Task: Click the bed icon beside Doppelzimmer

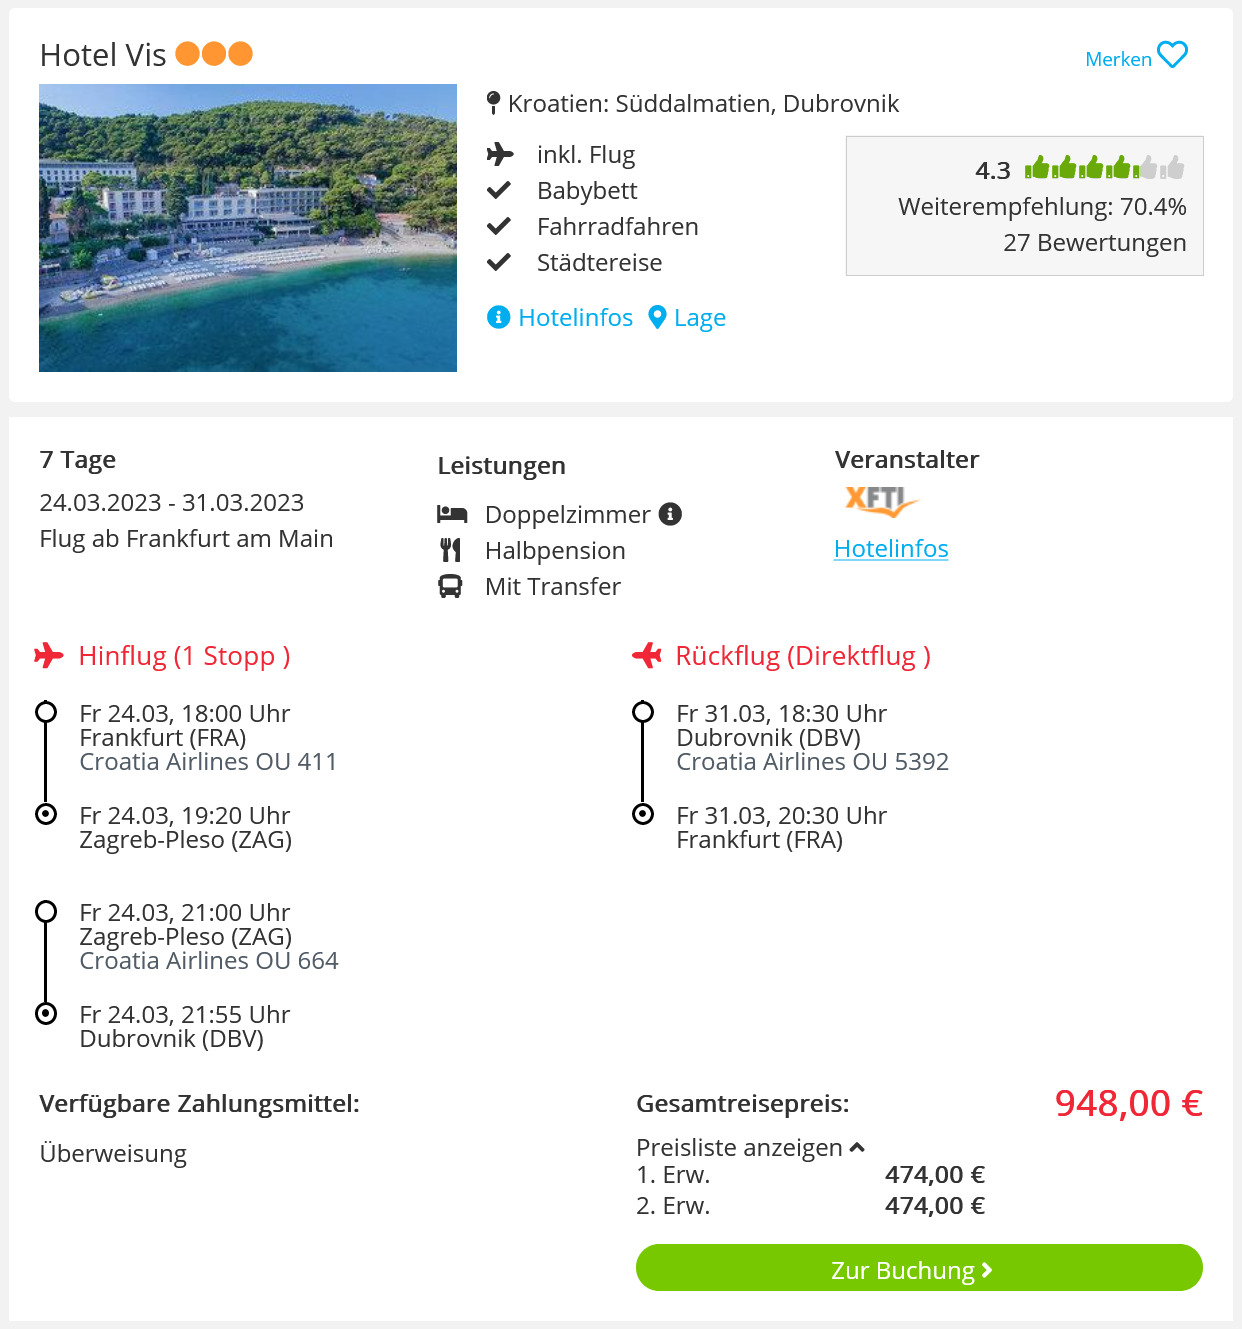Action: point(452,514)
